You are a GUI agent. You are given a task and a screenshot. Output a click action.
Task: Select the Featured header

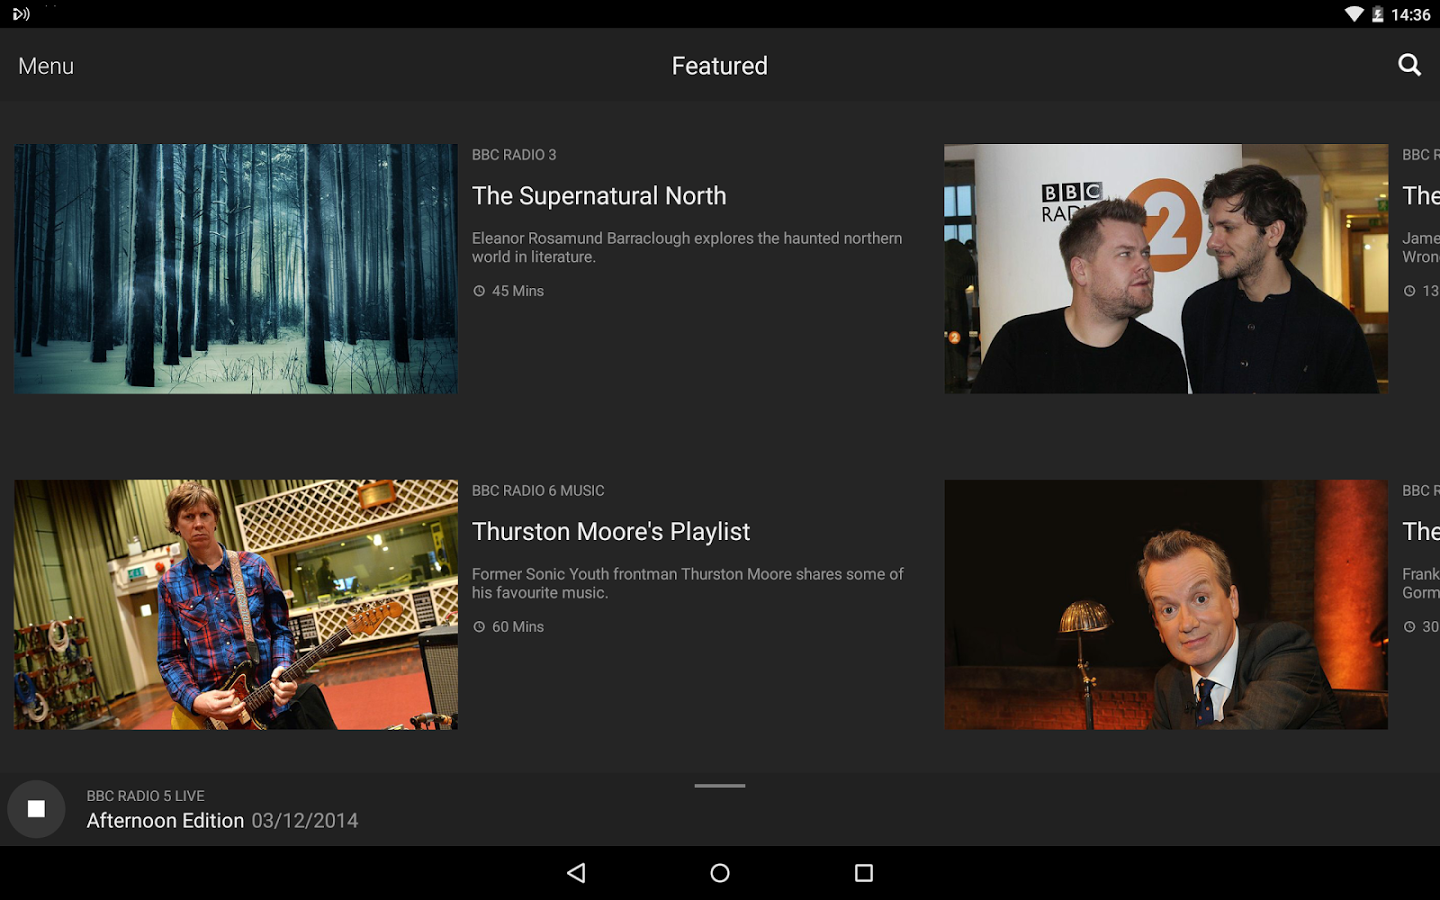tap(719, 65)
